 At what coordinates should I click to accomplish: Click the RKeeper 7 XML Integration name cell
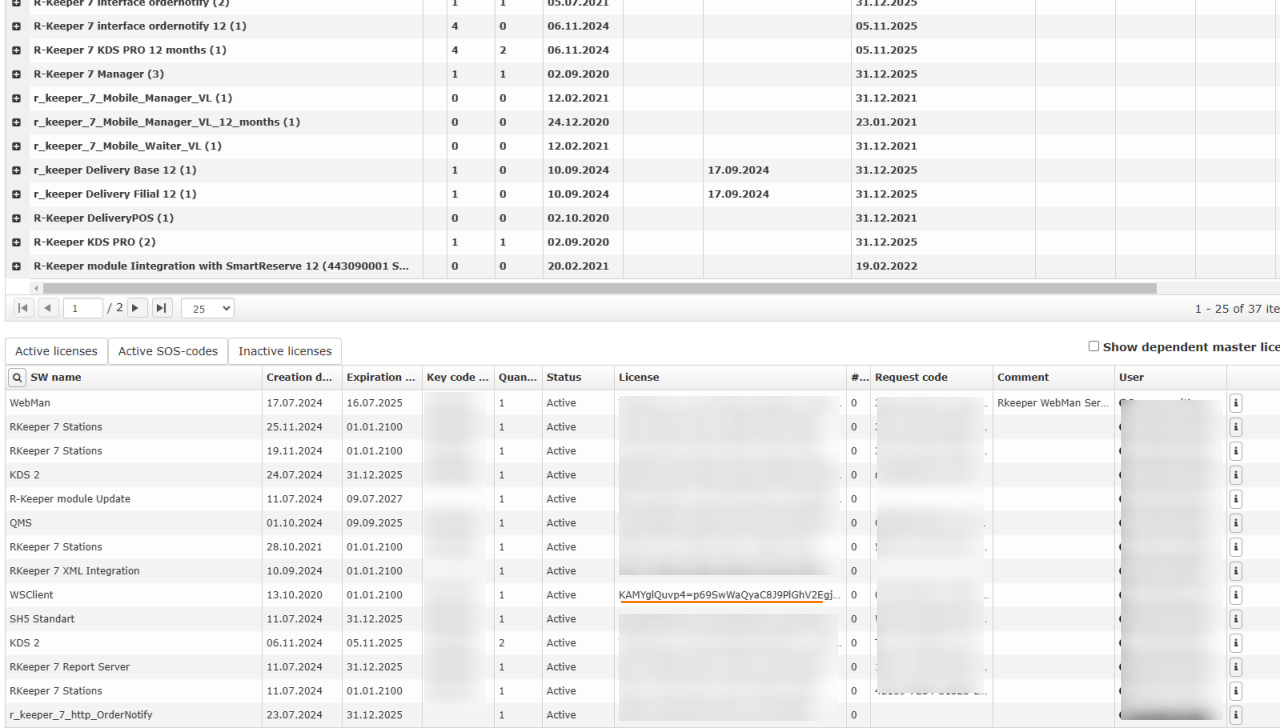pyautogui.click(x=133, y=571)
